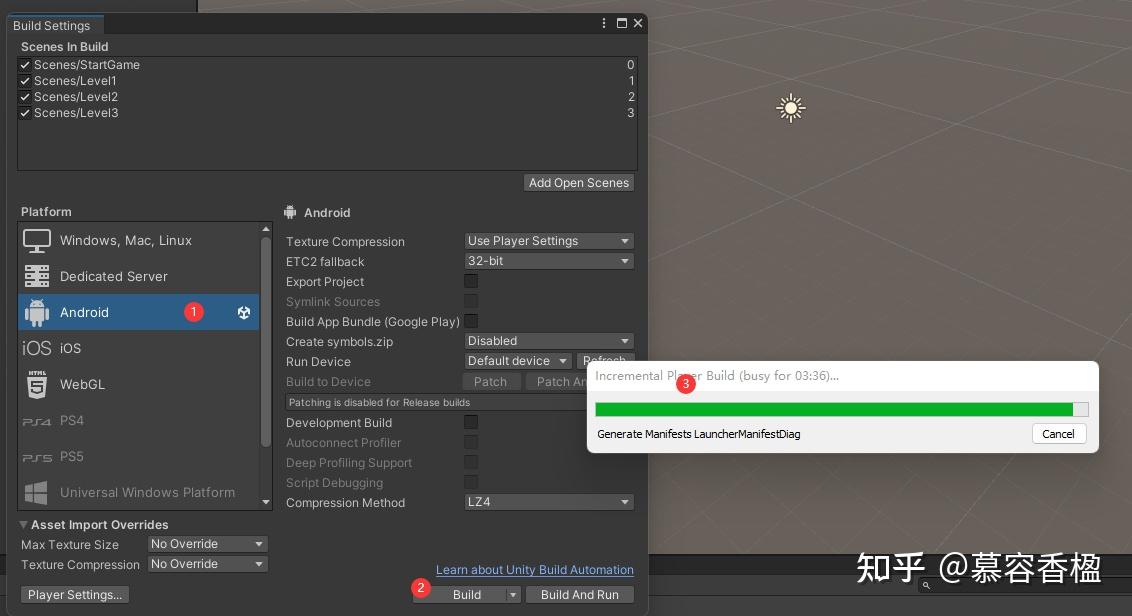Screen dimensions: 1132x616
Task: Open the Build button dropdown arrow
Action: [513, 595]
